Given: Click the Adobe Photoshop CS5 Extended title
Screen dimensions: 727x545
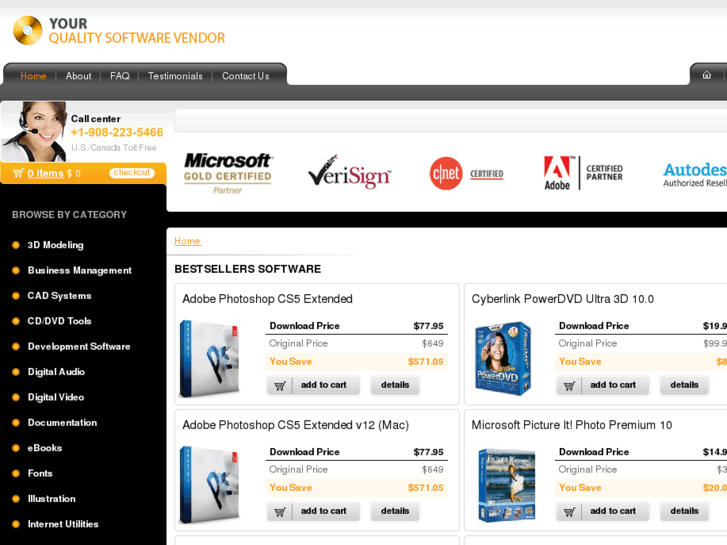Looking at the screenshot, I should click(x=268, y=299).
